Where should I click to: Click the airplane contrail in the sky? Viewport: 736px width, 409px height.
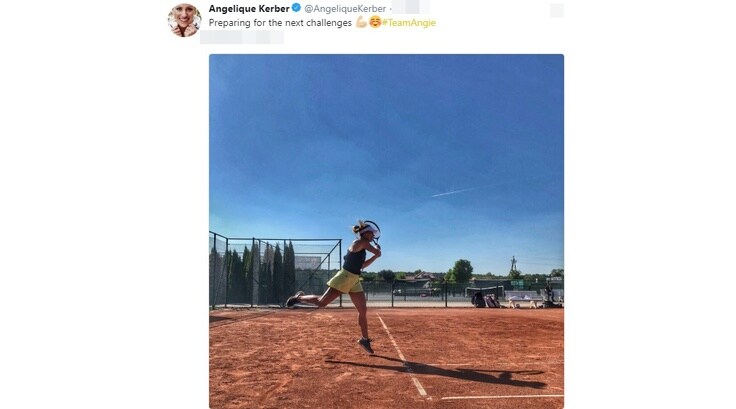(x=458, y=191)
